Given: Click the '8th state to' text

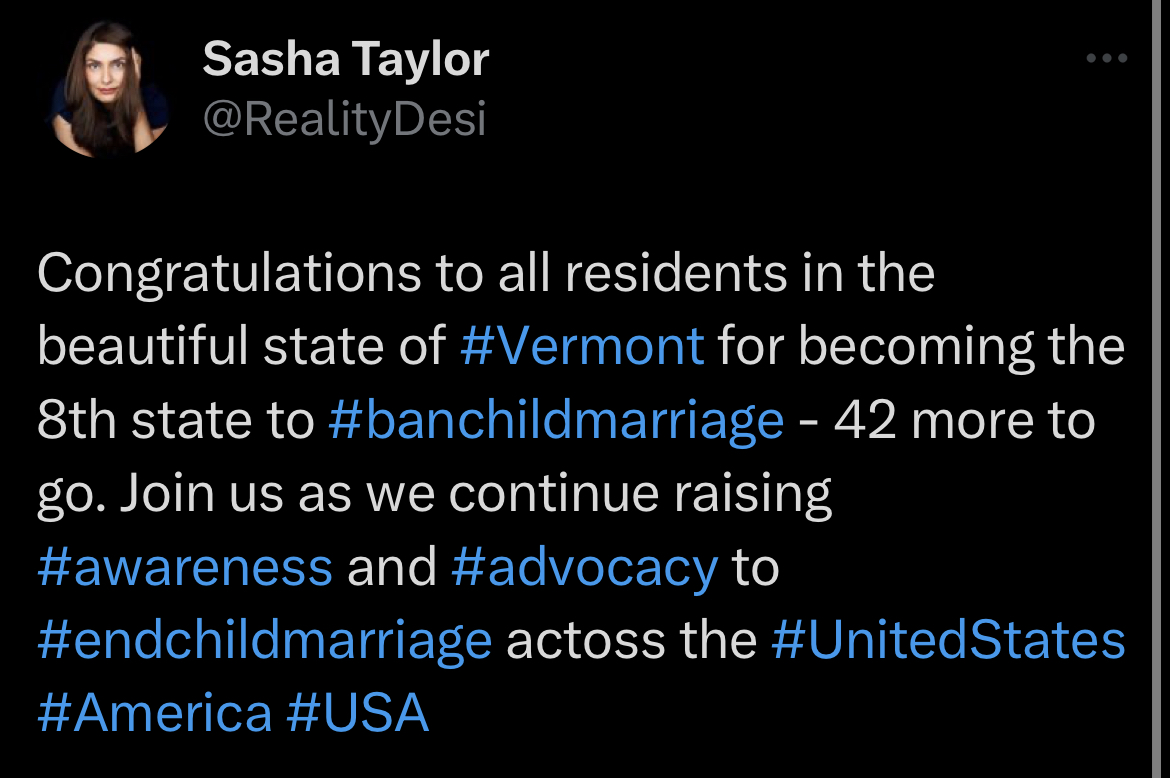Looking at the screenshot, I should coord(176,420).
